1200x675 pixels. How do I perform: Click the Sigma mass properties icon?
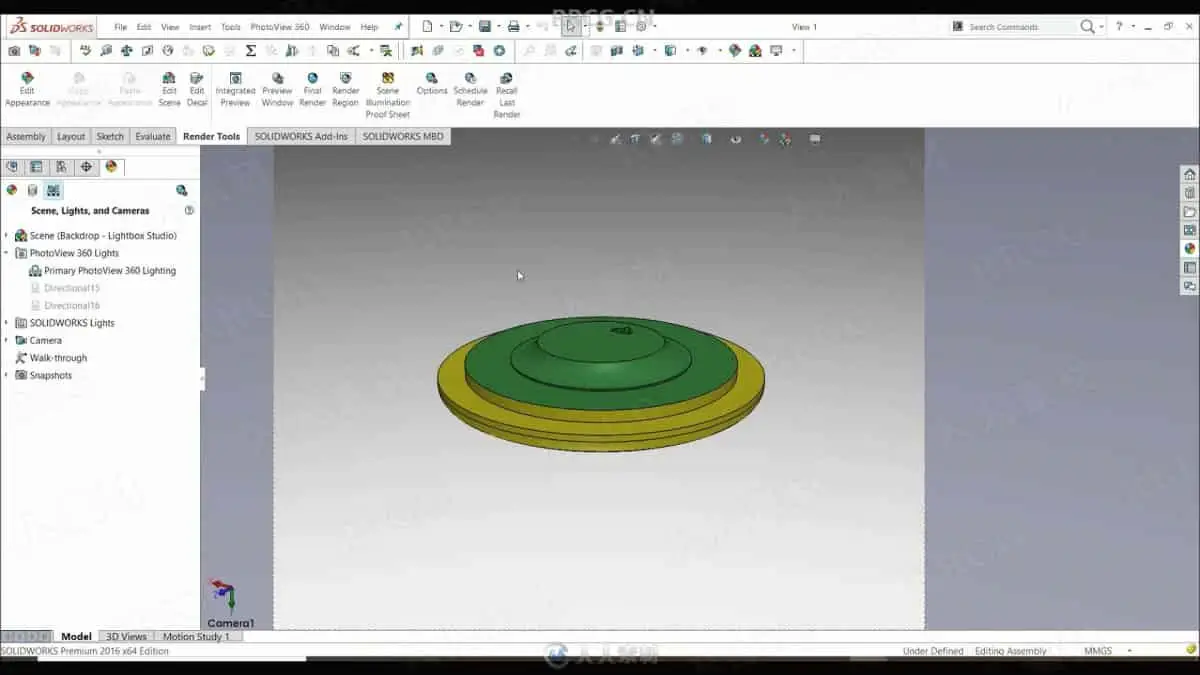[x=251, y=50]
